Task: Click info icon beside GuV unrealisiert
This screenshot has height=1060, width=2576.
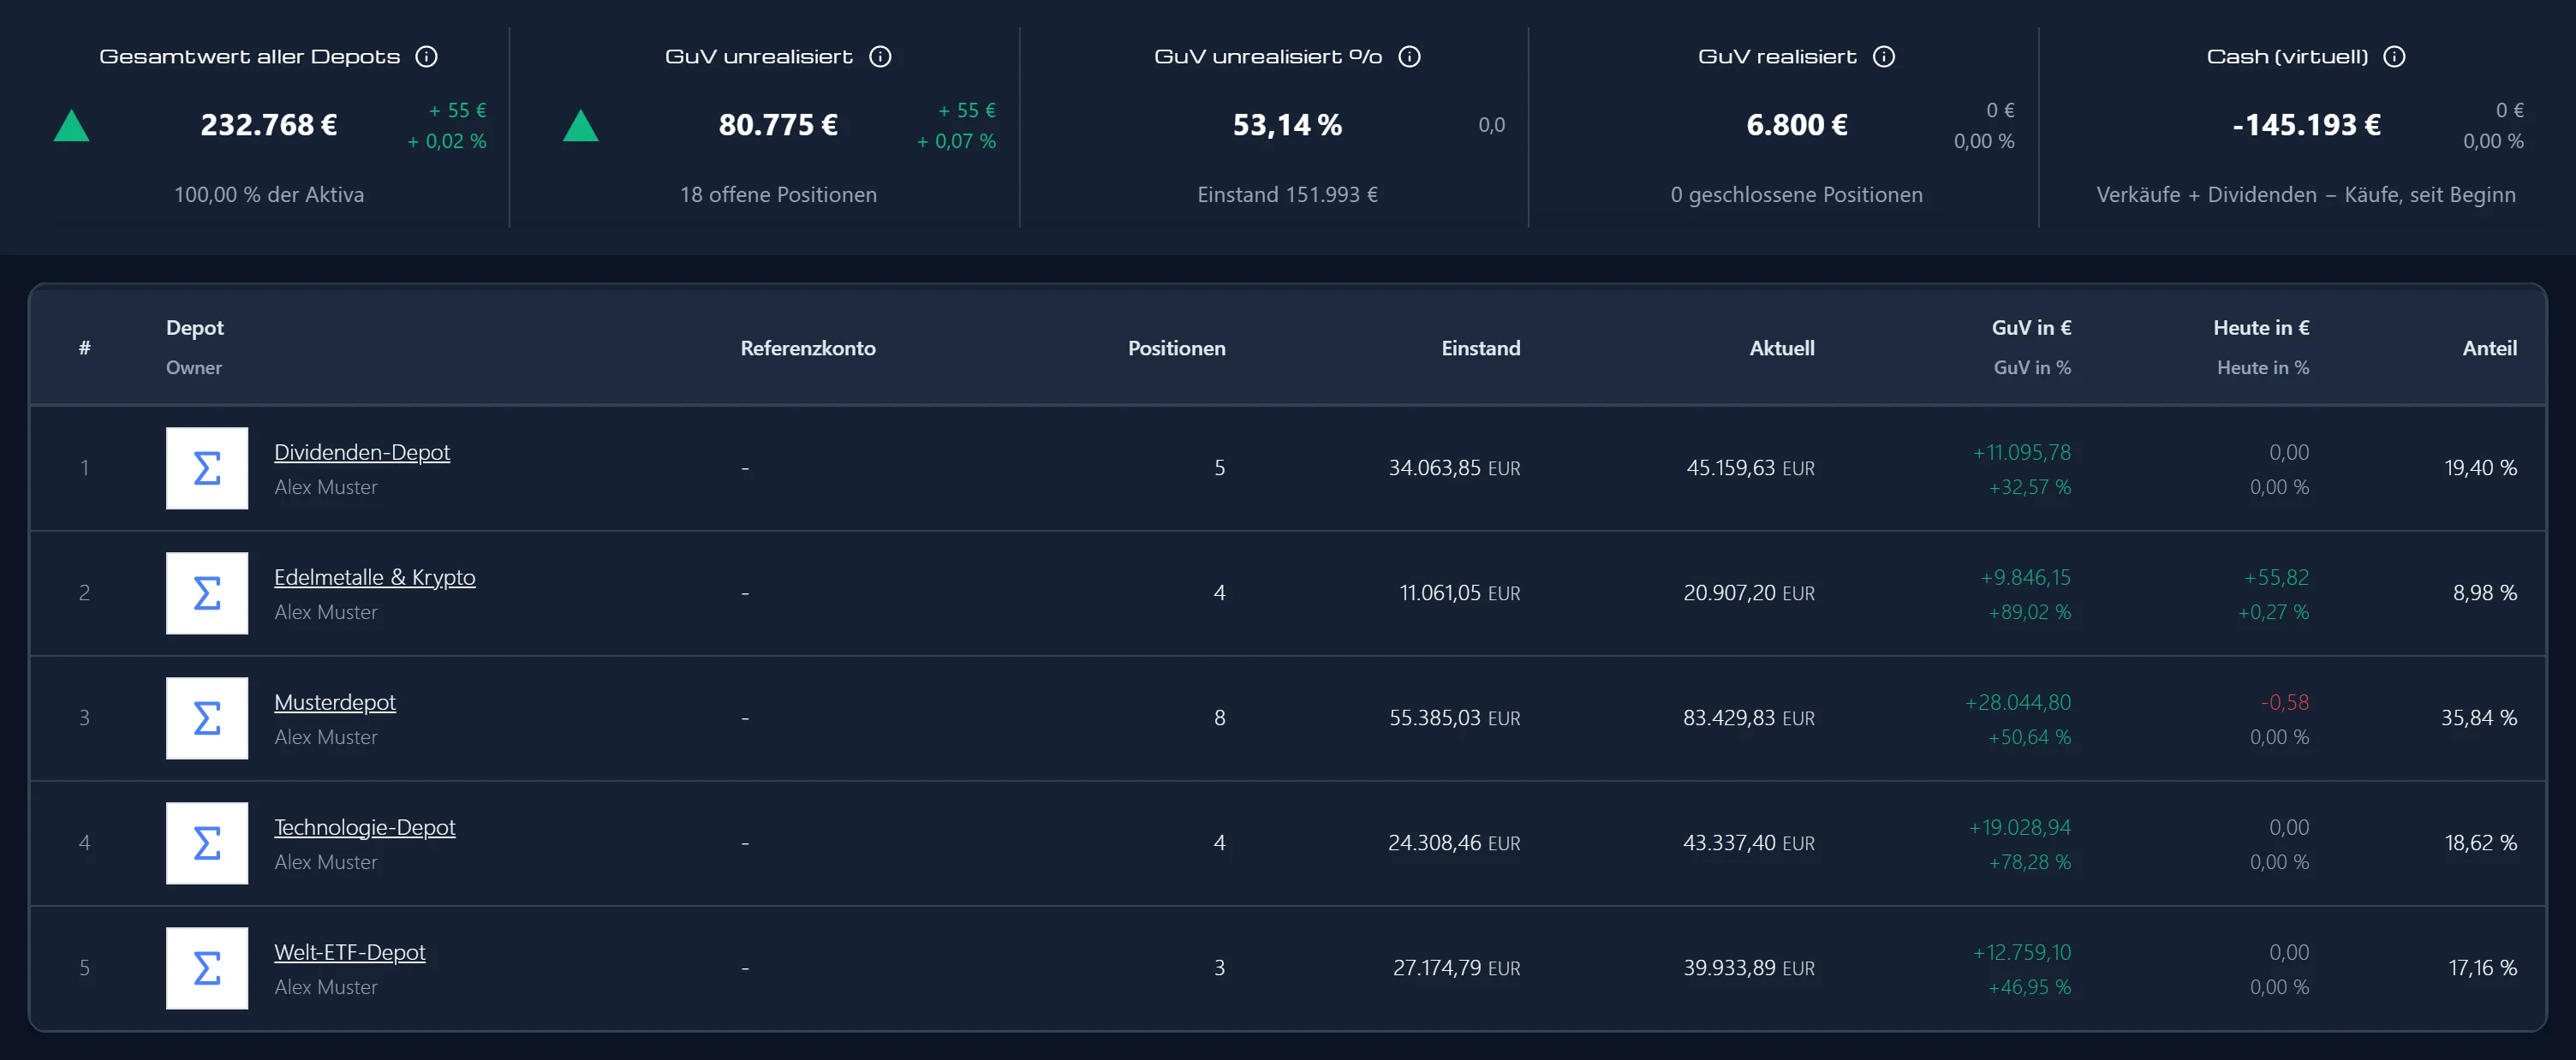Action: point(880,57)
